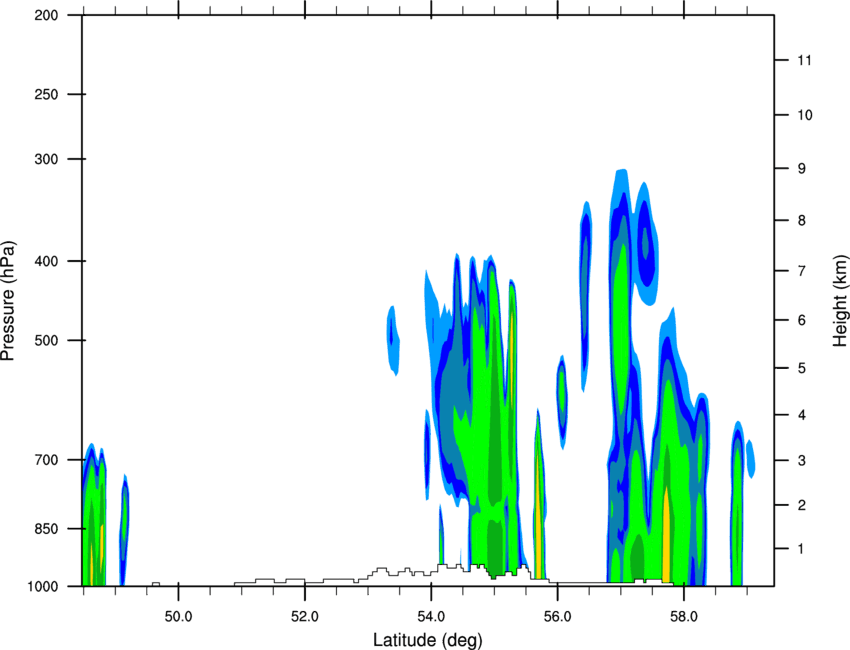
Task: Click the 400 pressure tick label
Action: tap(46, 261)
